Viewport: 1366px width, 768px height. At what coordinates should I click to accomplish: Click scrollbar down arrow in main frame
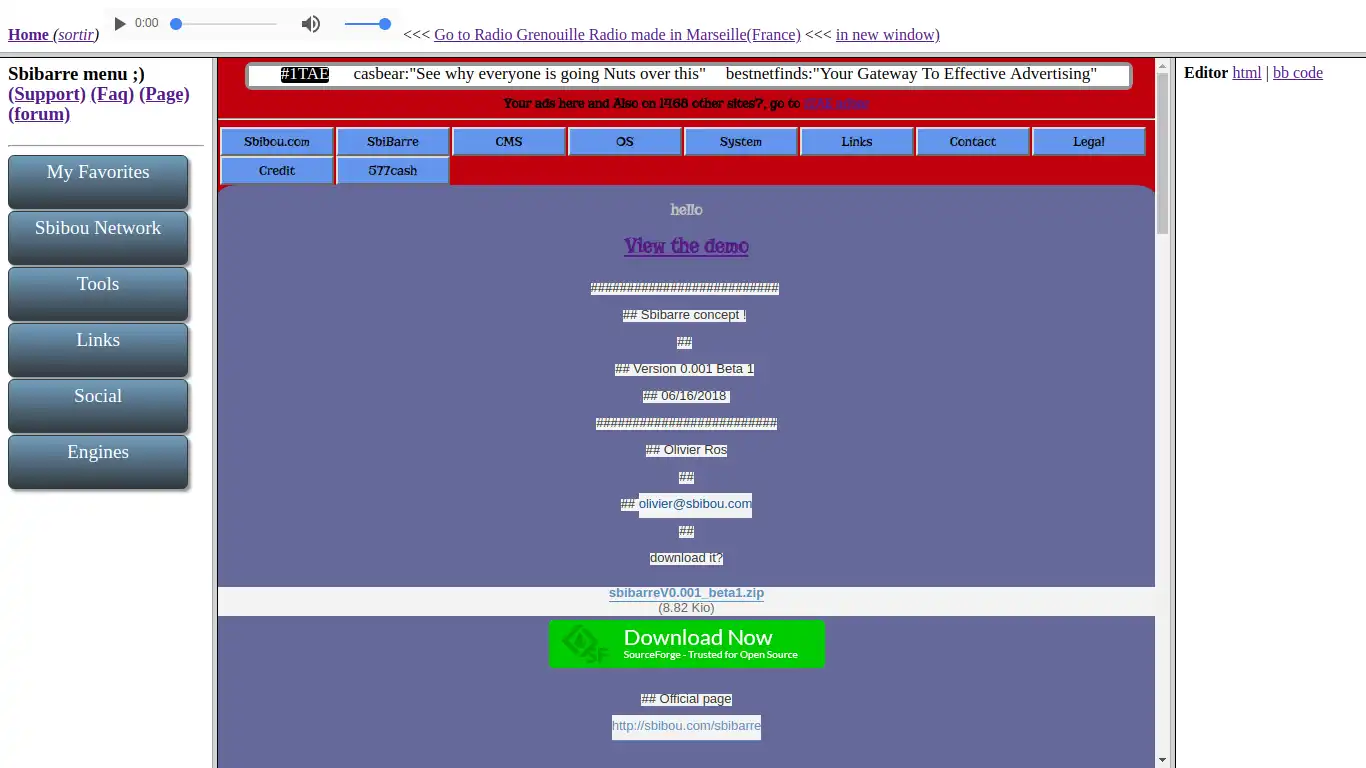coord(1162,760)
